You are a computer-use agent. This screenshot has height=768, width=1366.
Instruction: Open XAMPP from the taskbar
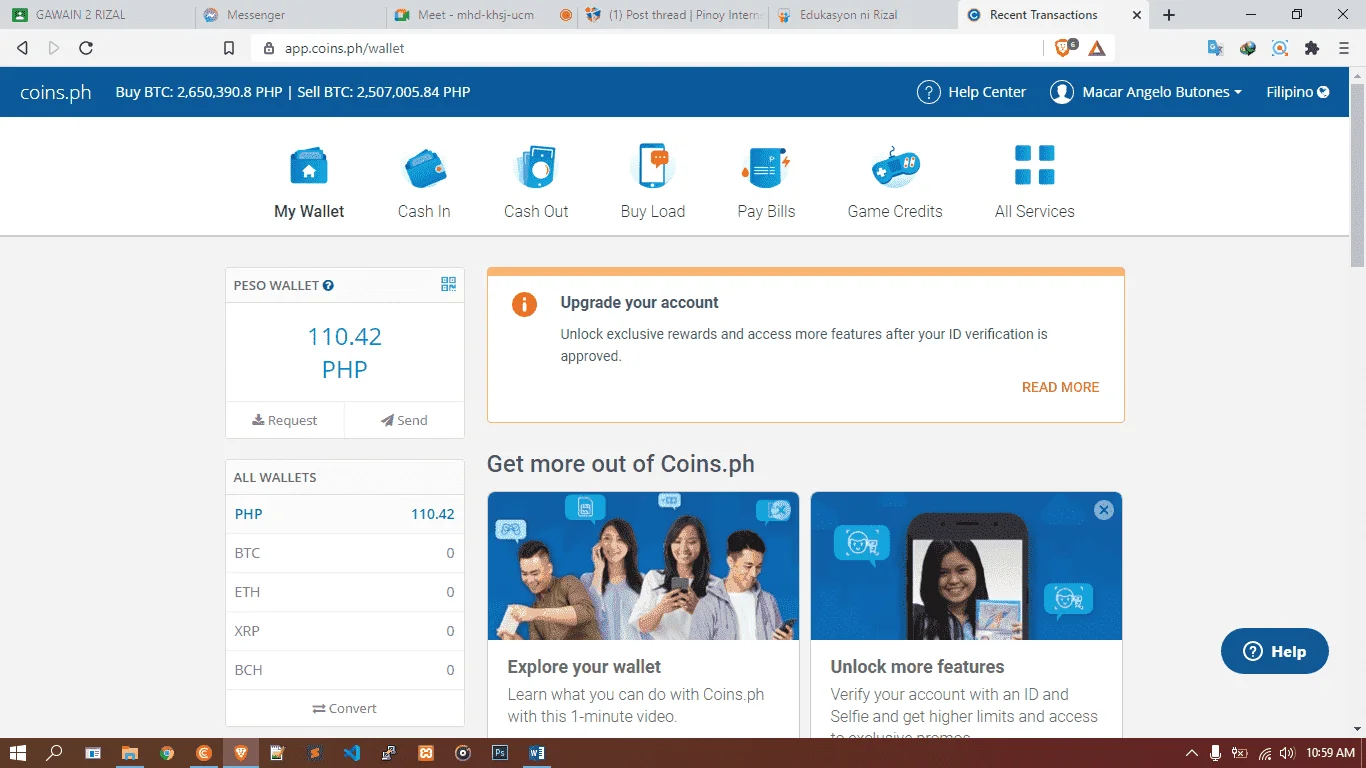tap(425, 753)
